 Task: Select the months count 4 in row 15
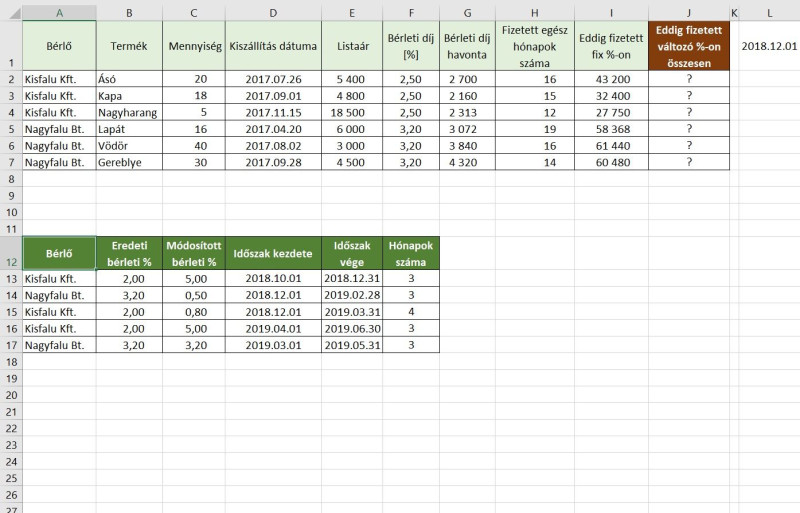pyautogui.click(x=411, y=312)
